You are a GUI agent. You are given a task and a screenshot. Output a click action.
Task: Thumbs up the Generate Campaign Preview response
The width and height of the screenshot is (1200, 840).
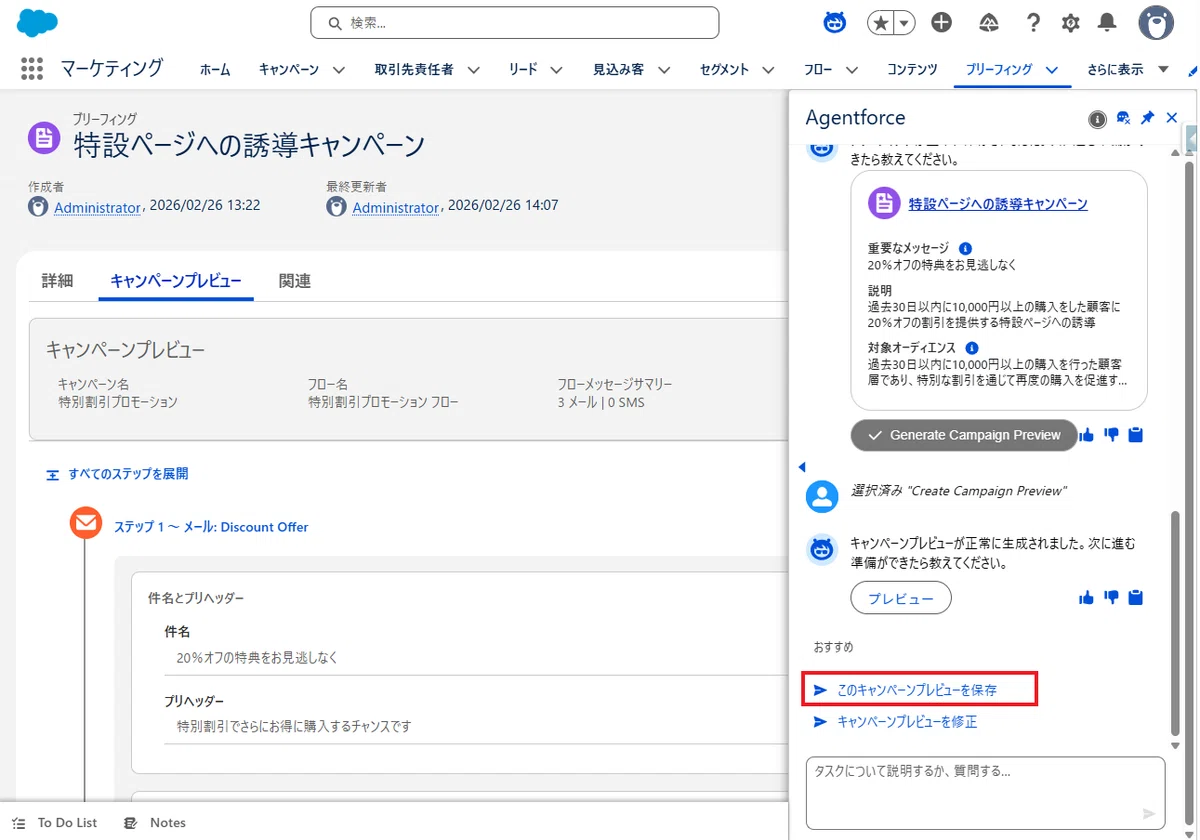[x=1087, y=435]
